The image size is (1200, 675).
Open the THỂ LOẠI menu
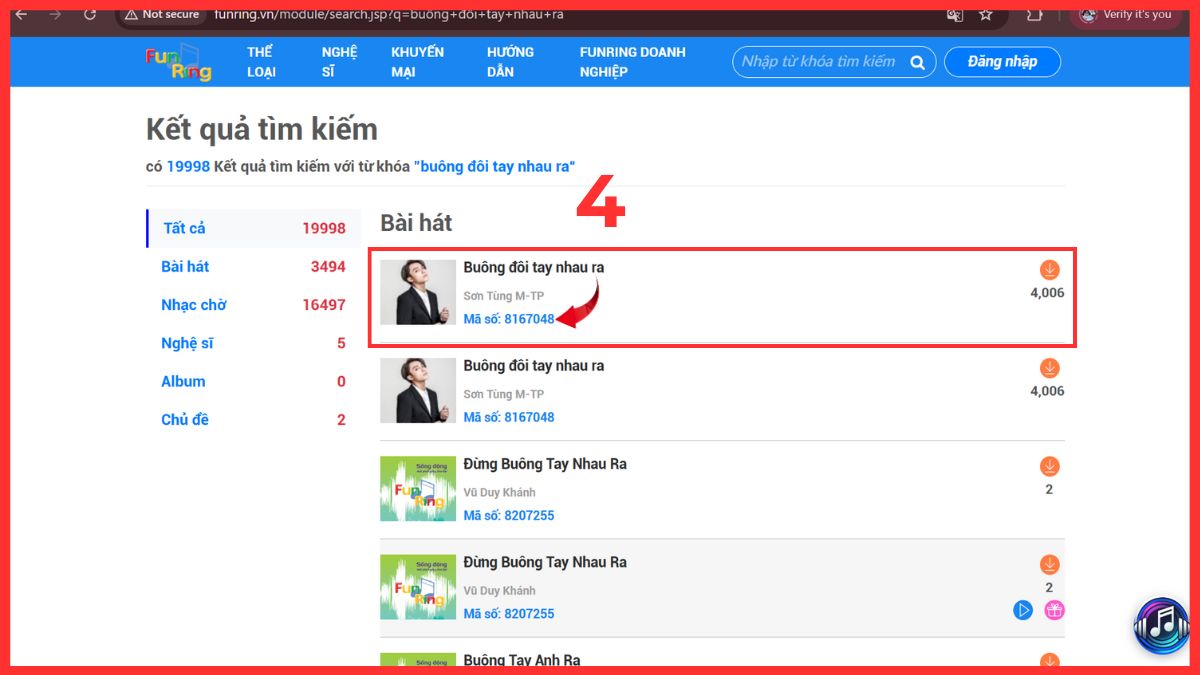click(261, 62)
